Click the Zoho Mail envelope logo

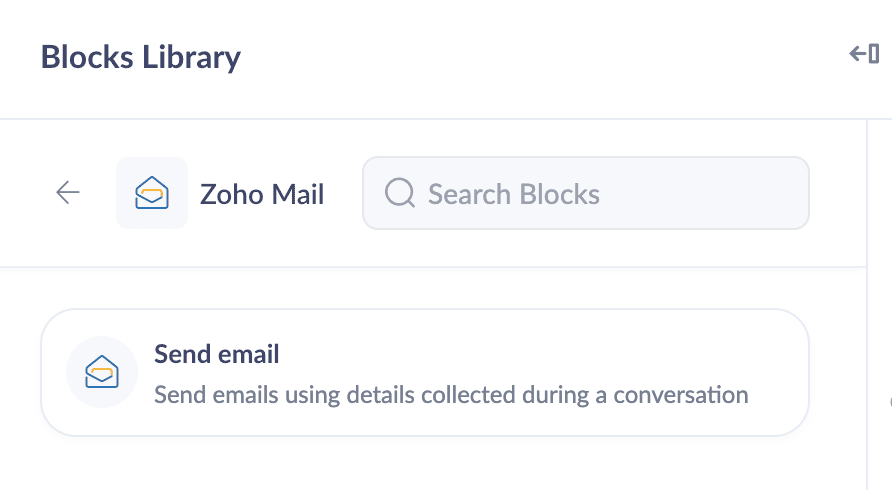pyautogui.click(x=152, y=193)
